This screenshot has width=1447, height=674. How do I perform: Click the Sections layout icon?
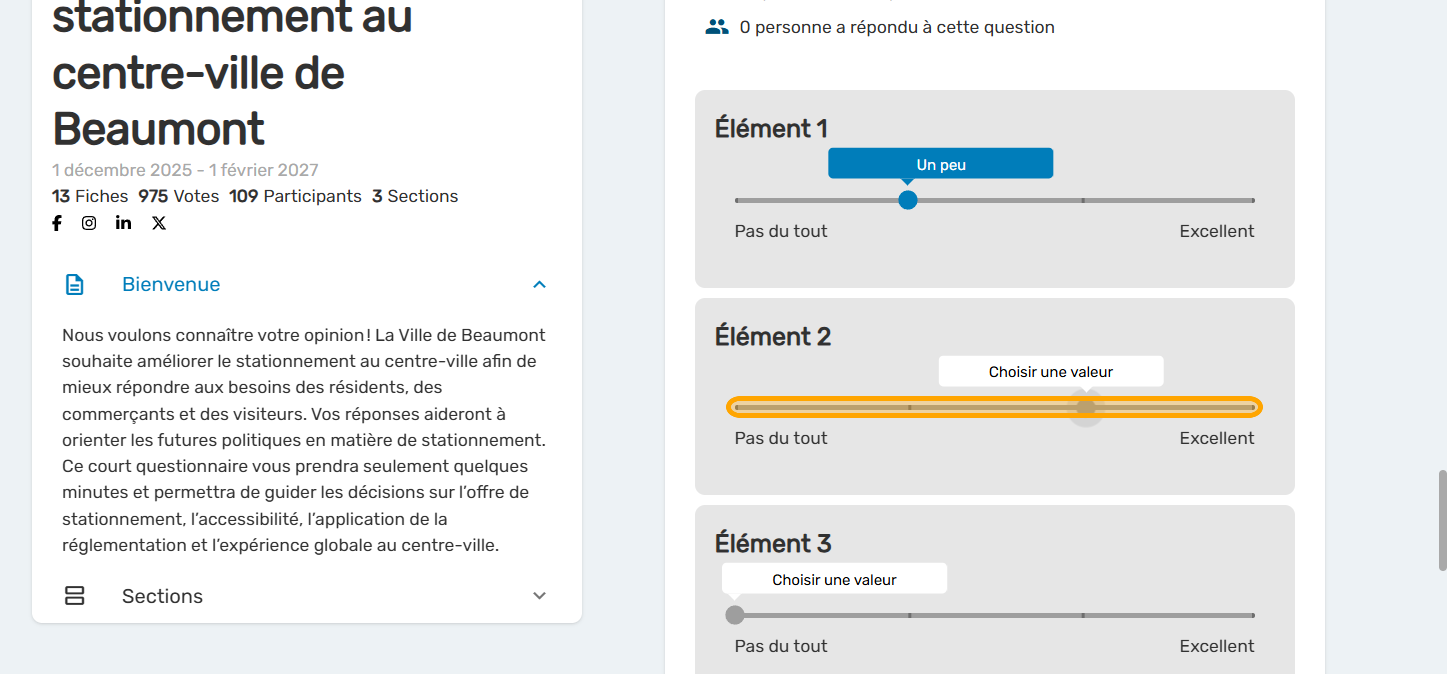coord(75,596)
